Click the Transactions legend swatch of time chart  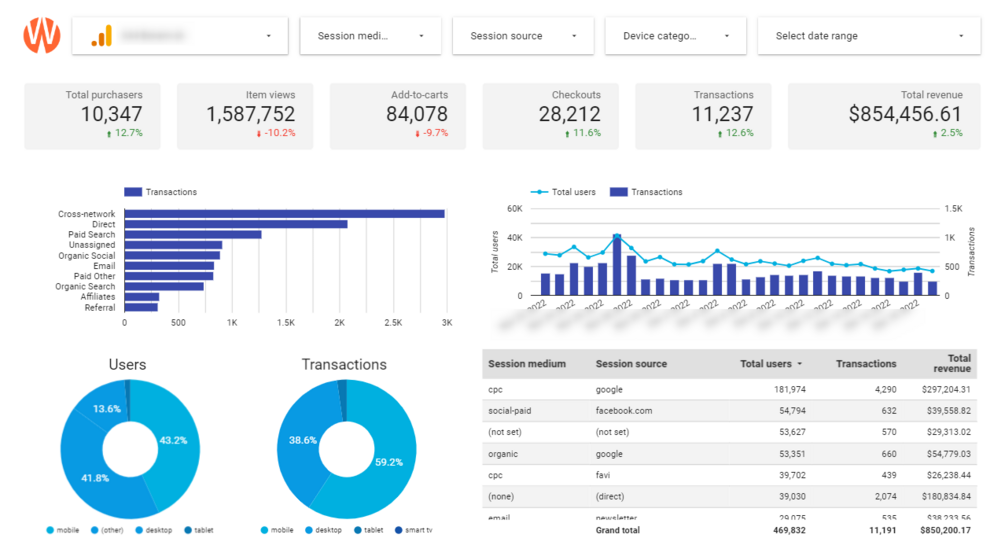(x=619, y=192)
